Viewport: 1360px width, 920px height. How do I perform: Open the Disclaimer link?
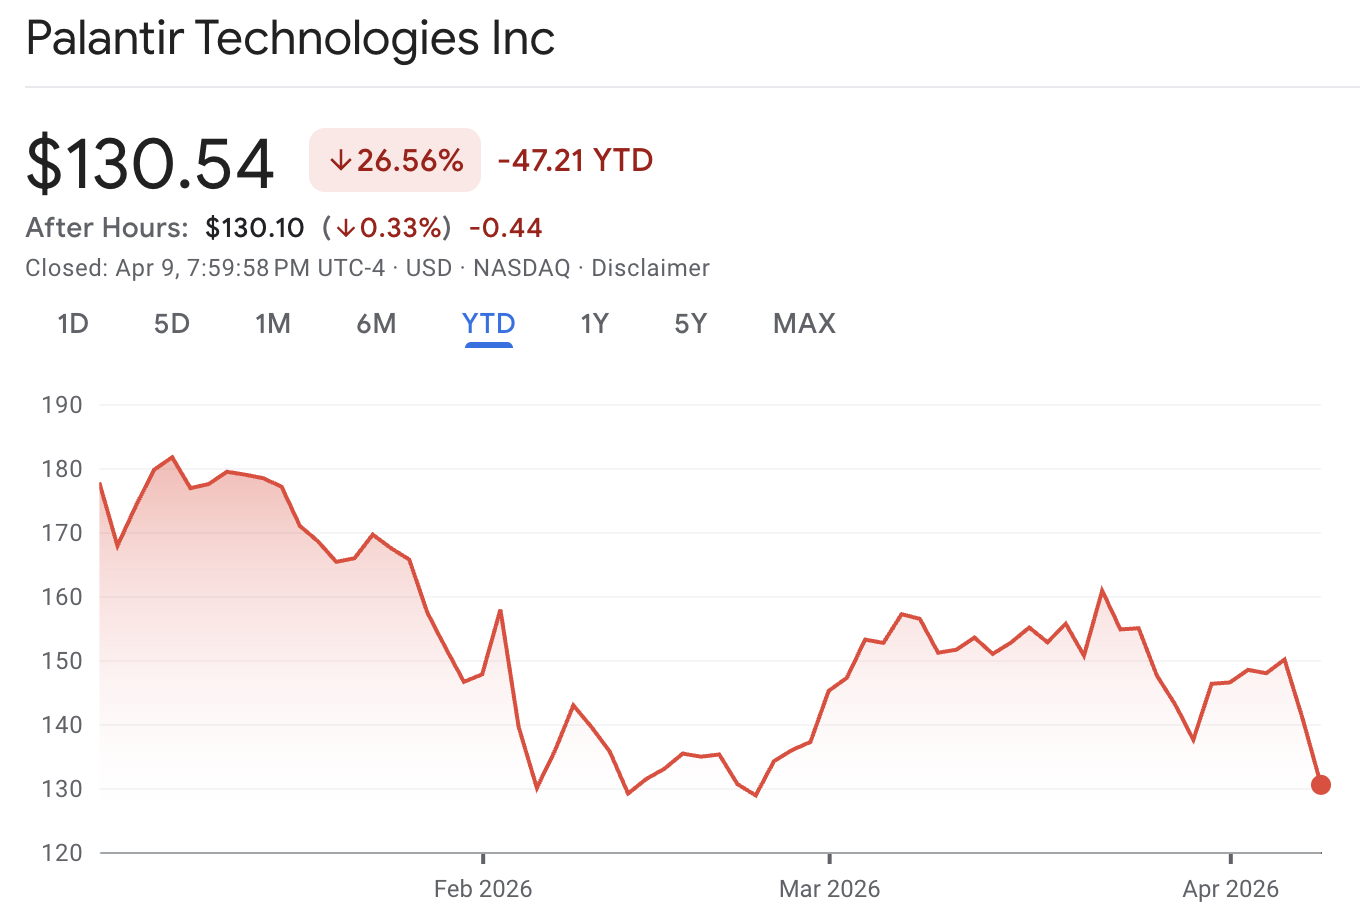pyautogui.click(x=650, y=267)
